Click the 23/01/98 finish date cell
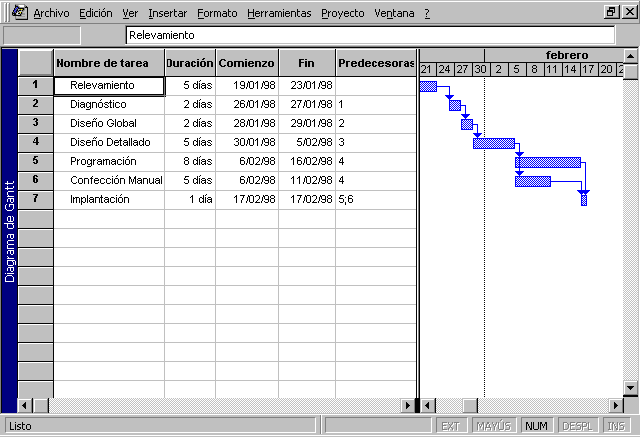Image resolution: width=640 pixels, height=437 pixels. coord(307,86)
